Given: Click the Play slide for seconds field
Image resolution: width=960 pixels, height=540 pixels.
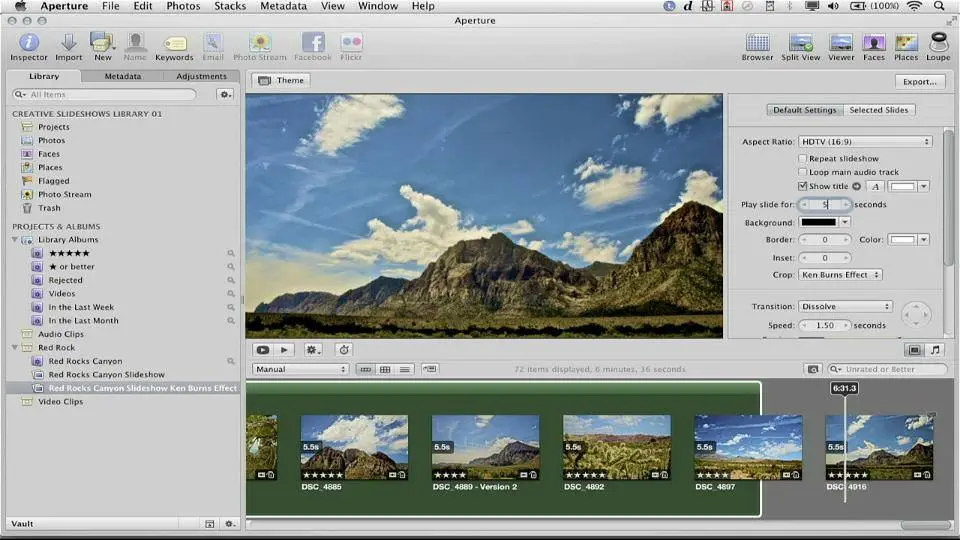Looking at the screenshot, I should coord(825,204).
